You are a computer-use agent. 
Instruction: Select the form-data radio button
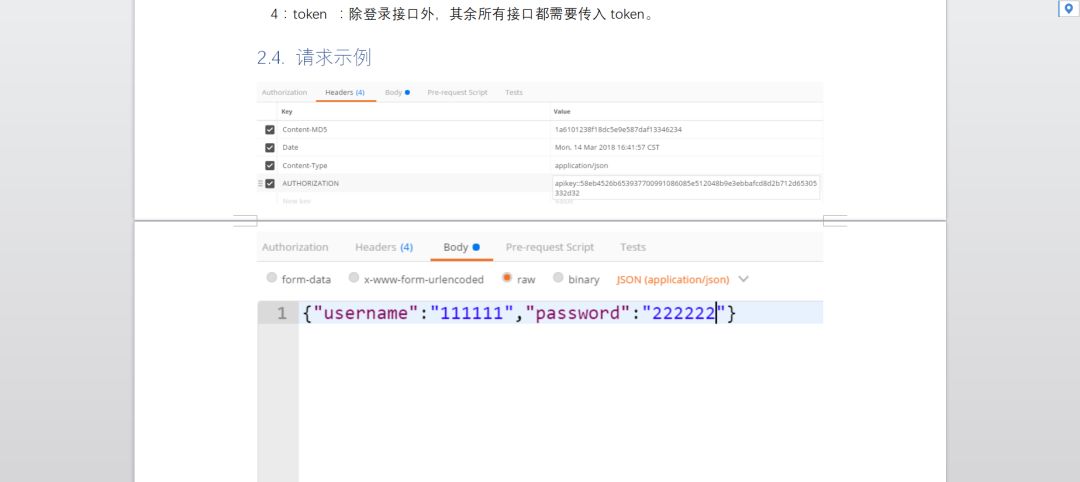271,278
